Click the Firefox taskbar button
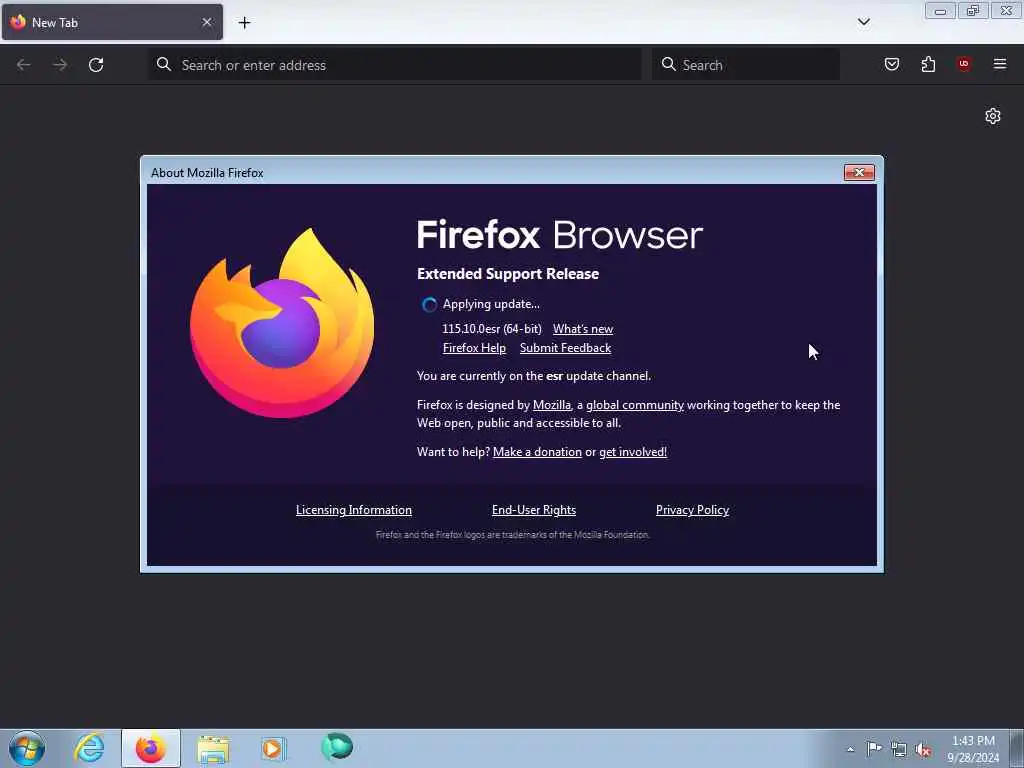The image size is (1024, 768). pos(151,748)
